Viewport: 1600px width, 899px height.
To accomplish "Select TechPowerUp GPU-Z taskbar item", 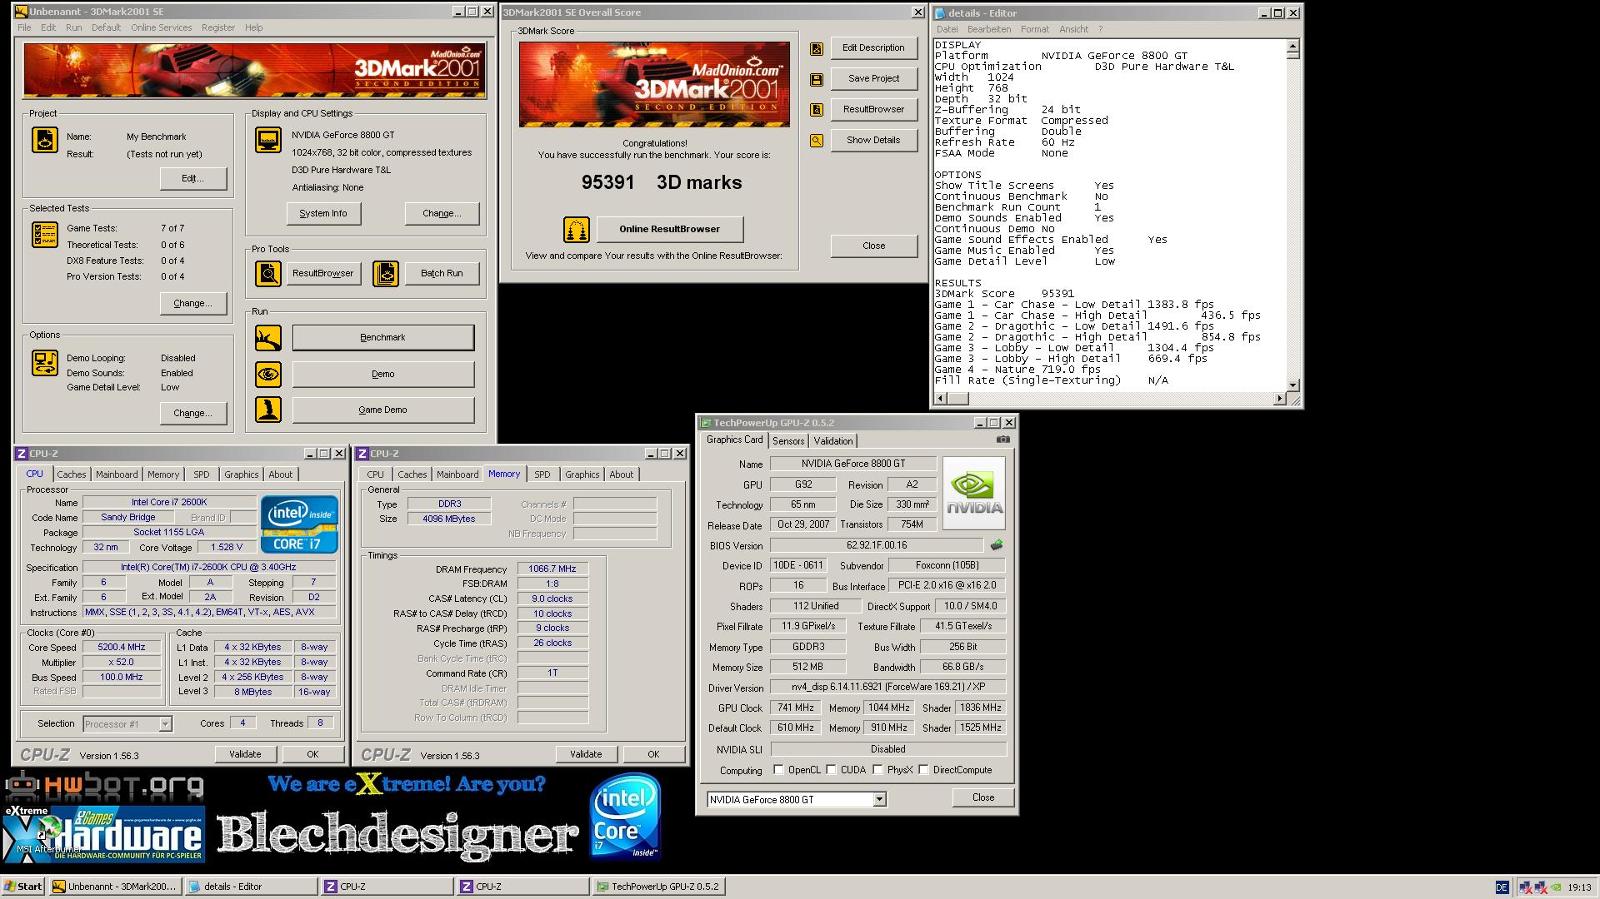I will point(659,887).
